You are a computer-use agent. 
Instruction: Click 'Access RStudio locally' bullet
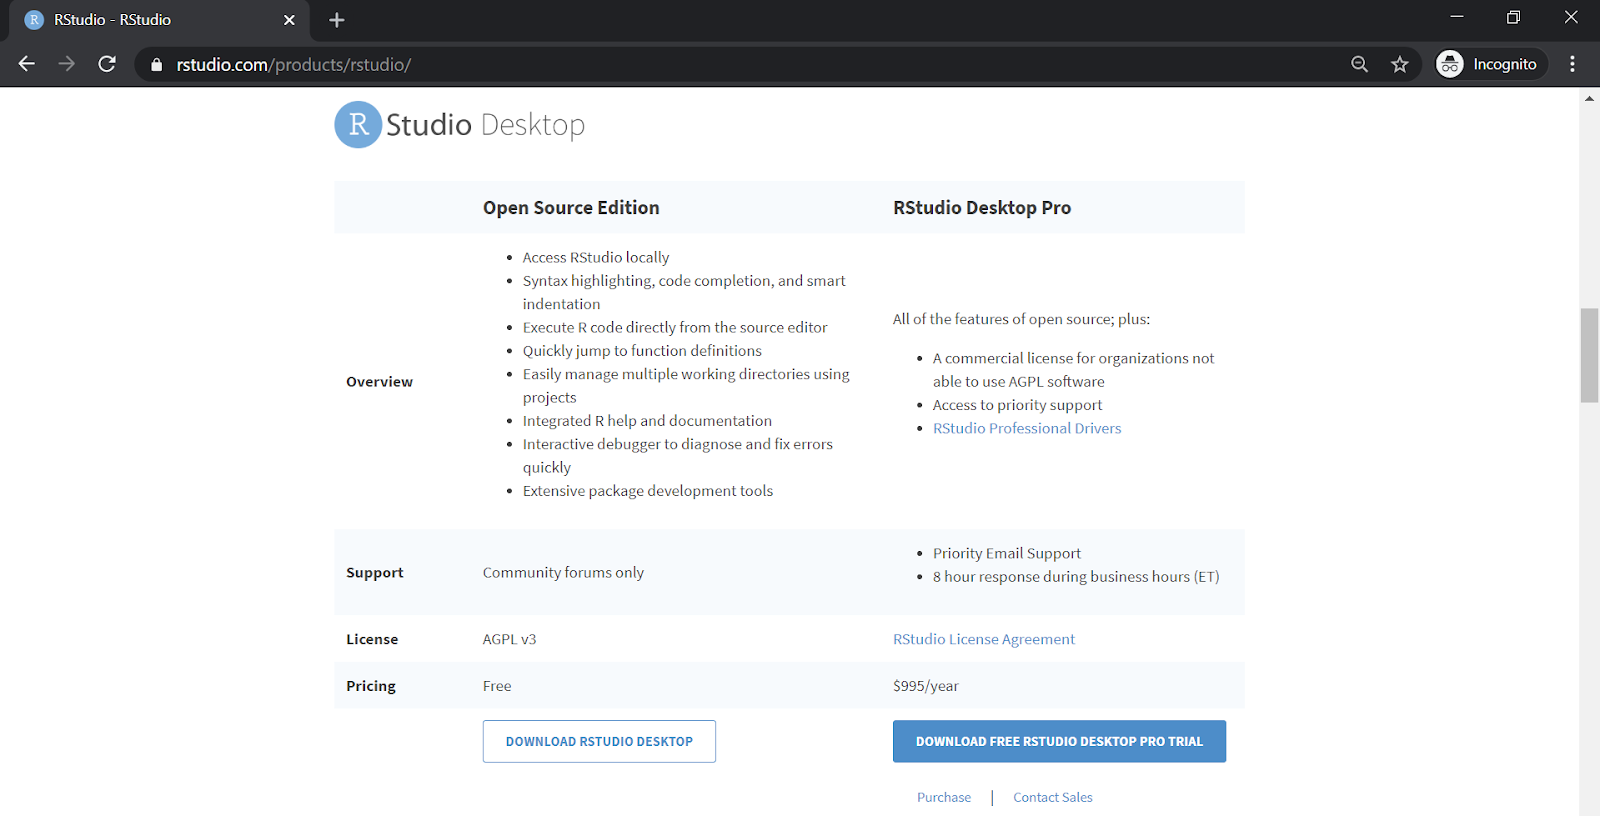[596, 258]
